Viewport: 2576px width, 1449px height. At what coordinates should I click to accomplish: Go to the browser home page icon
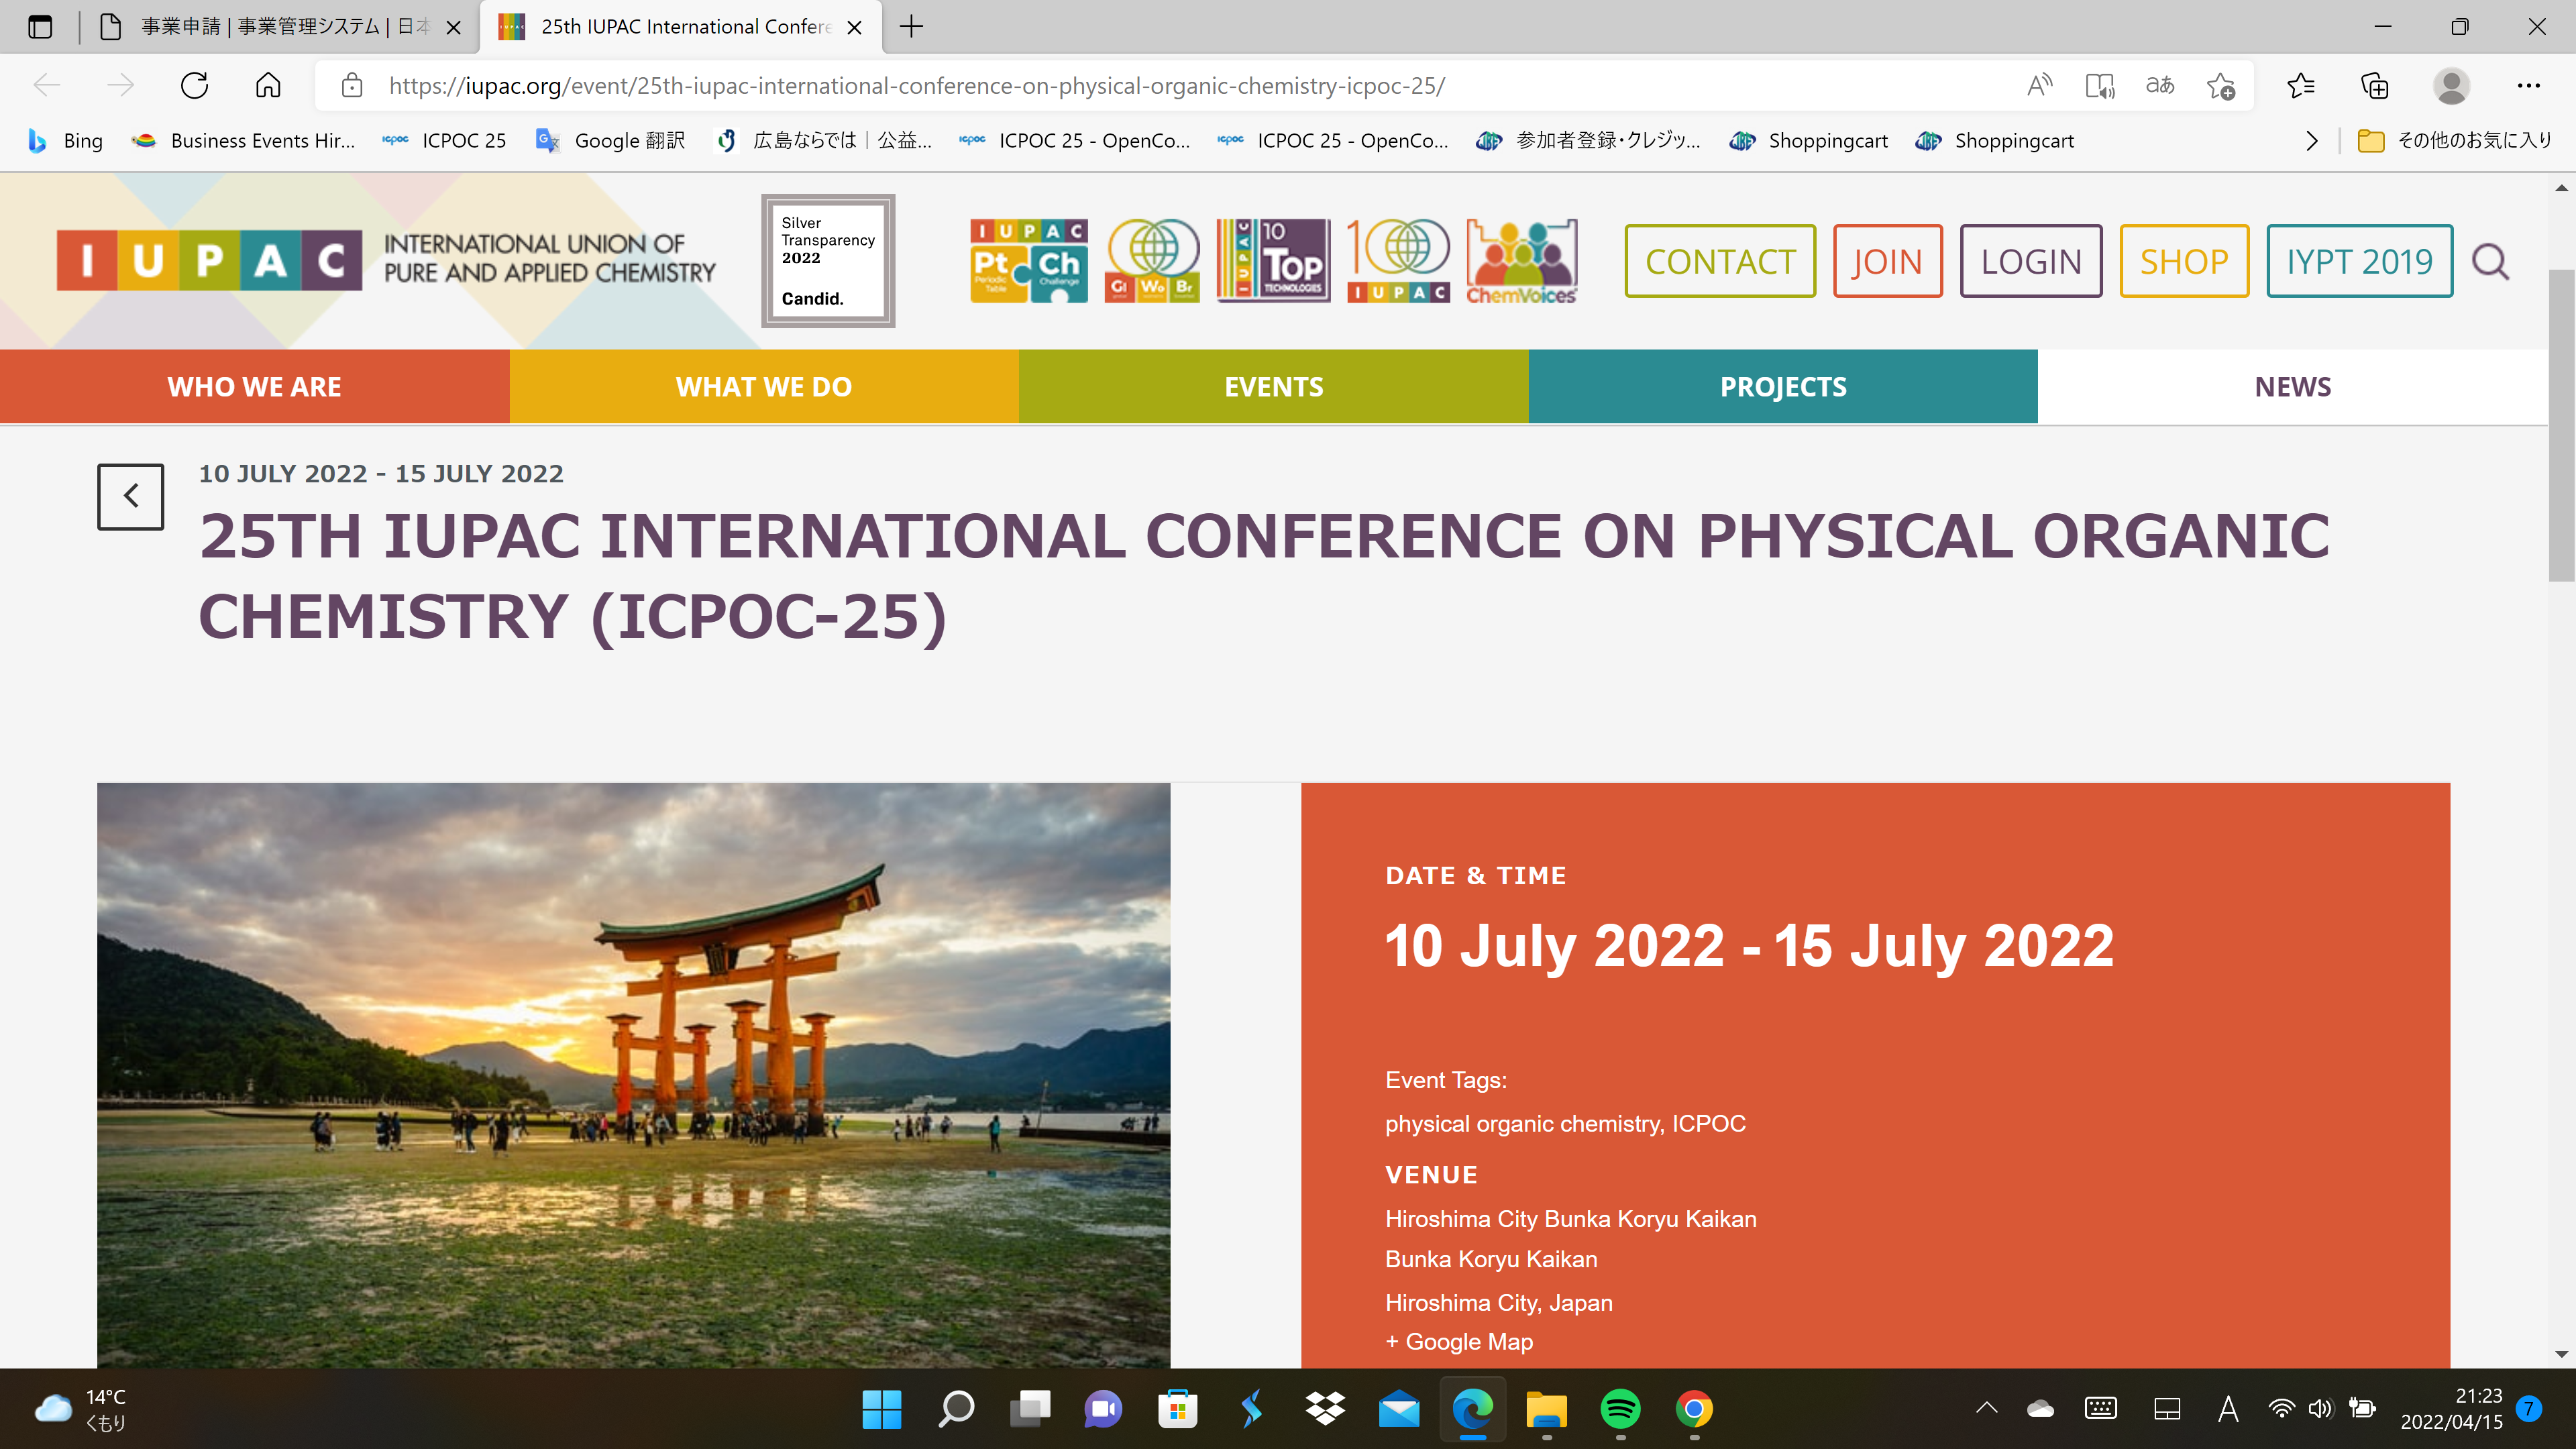click(x=268, y=86)
